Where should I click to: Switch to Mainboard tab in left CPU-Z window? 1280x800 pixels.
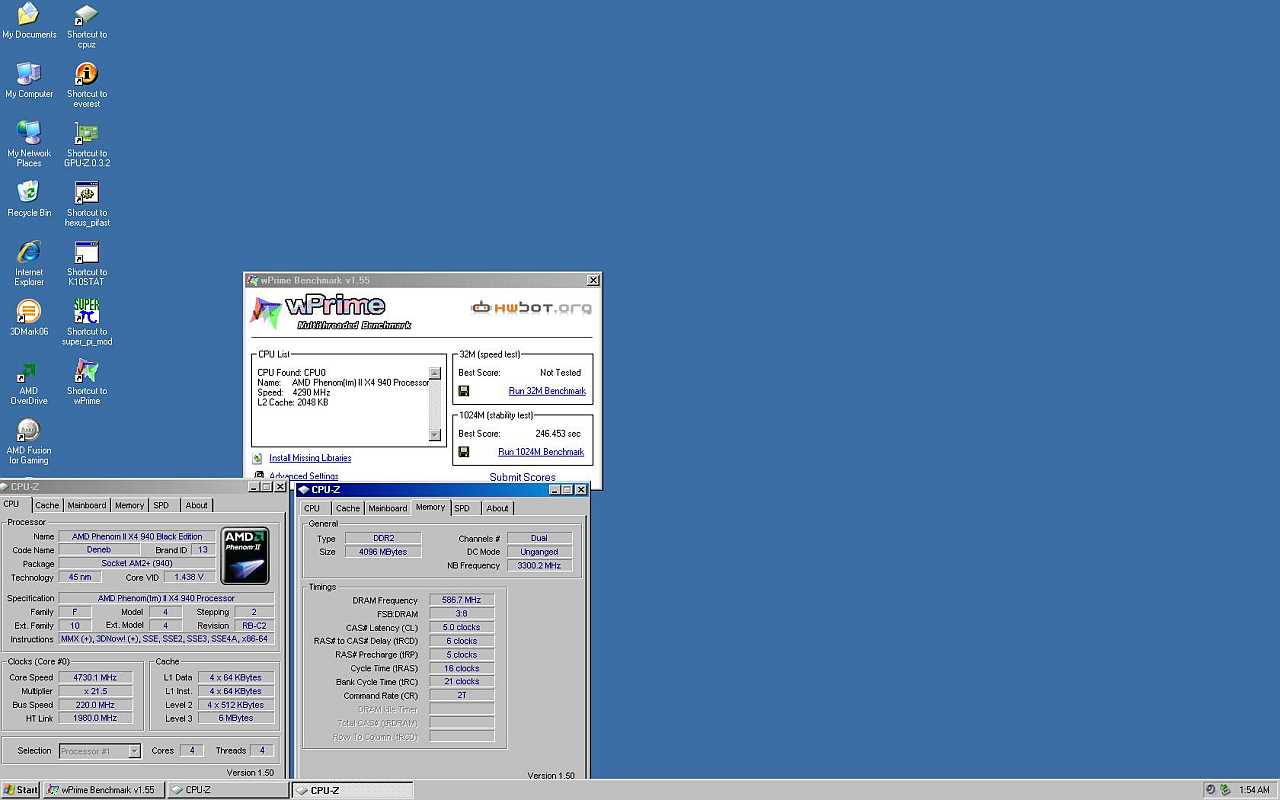point(87,505)
